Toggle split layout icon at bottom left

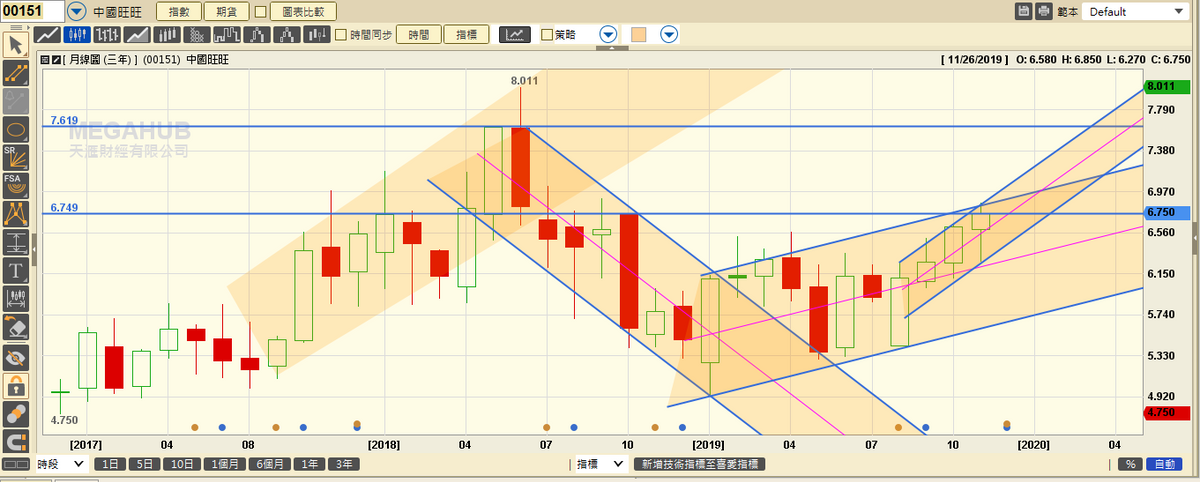15,464
